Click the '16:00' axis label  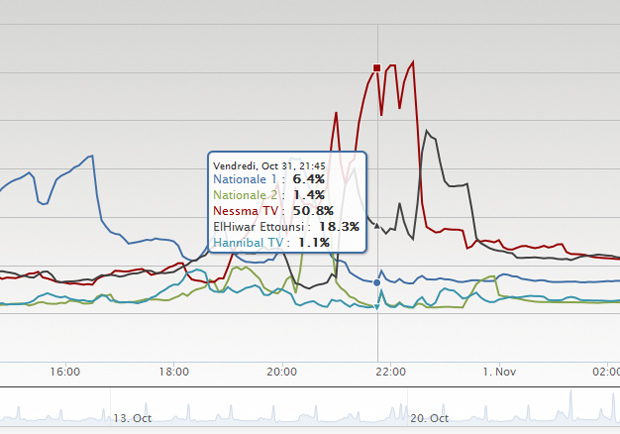(x=65, y=372)
